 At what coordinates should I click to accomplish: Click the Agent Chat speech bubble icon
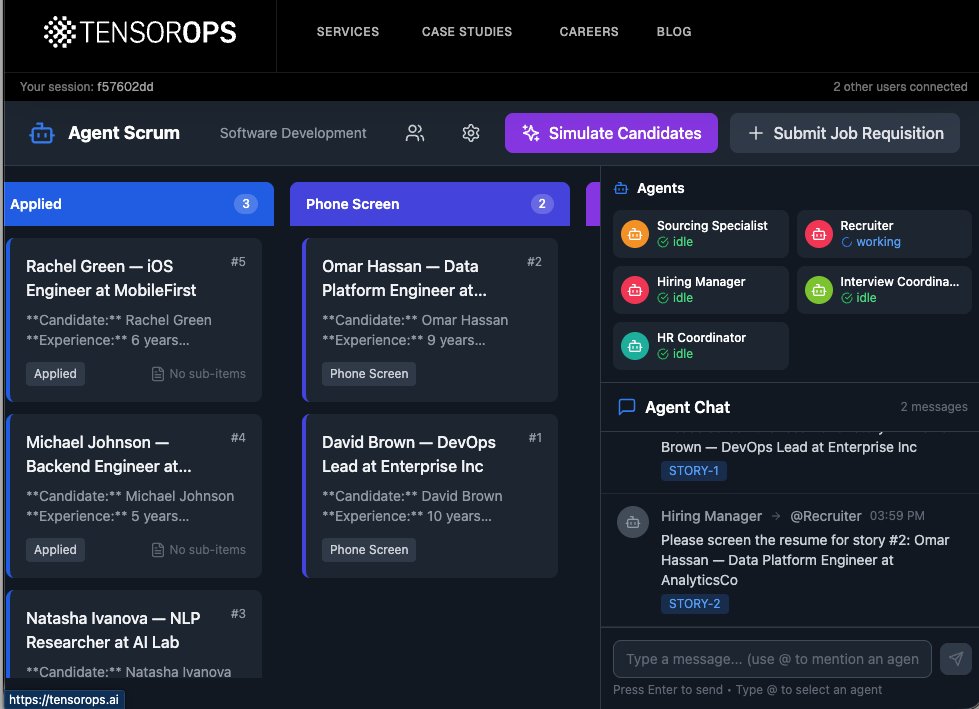tap(626, 407)
